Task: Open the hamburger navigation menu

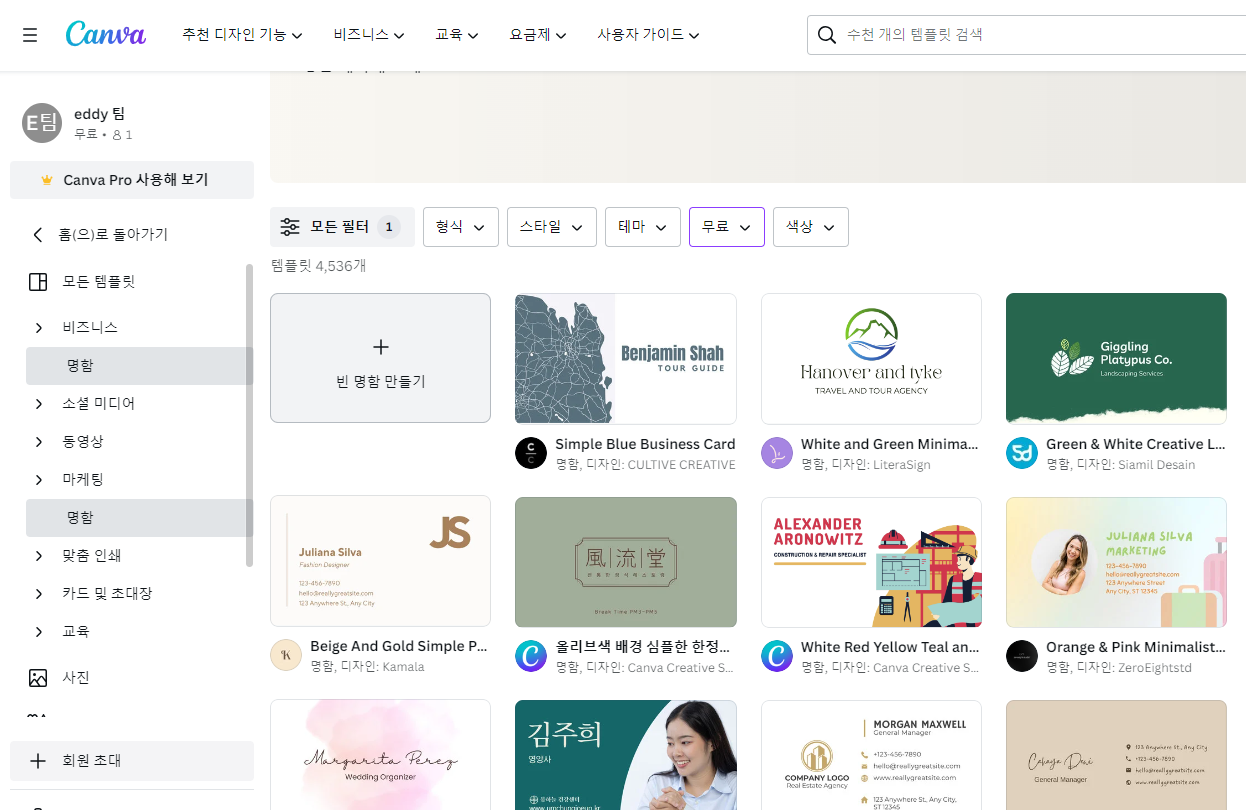Action: [29, 33]
